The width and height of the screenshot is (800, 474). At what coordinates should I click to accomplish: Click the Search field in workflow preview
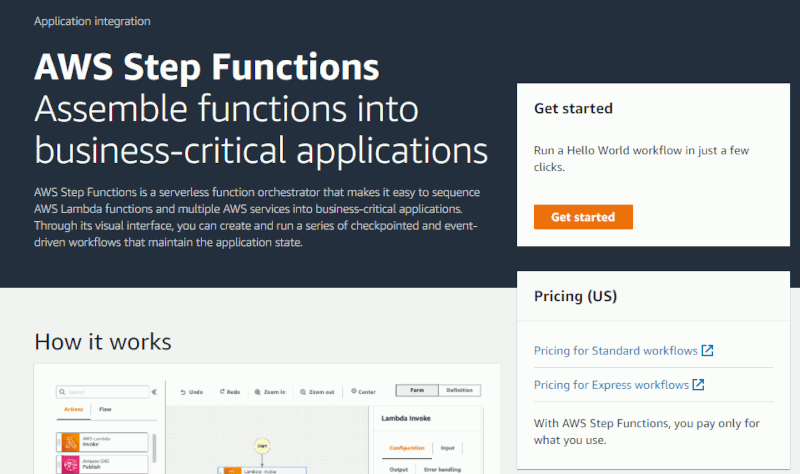tap(103, 392)
